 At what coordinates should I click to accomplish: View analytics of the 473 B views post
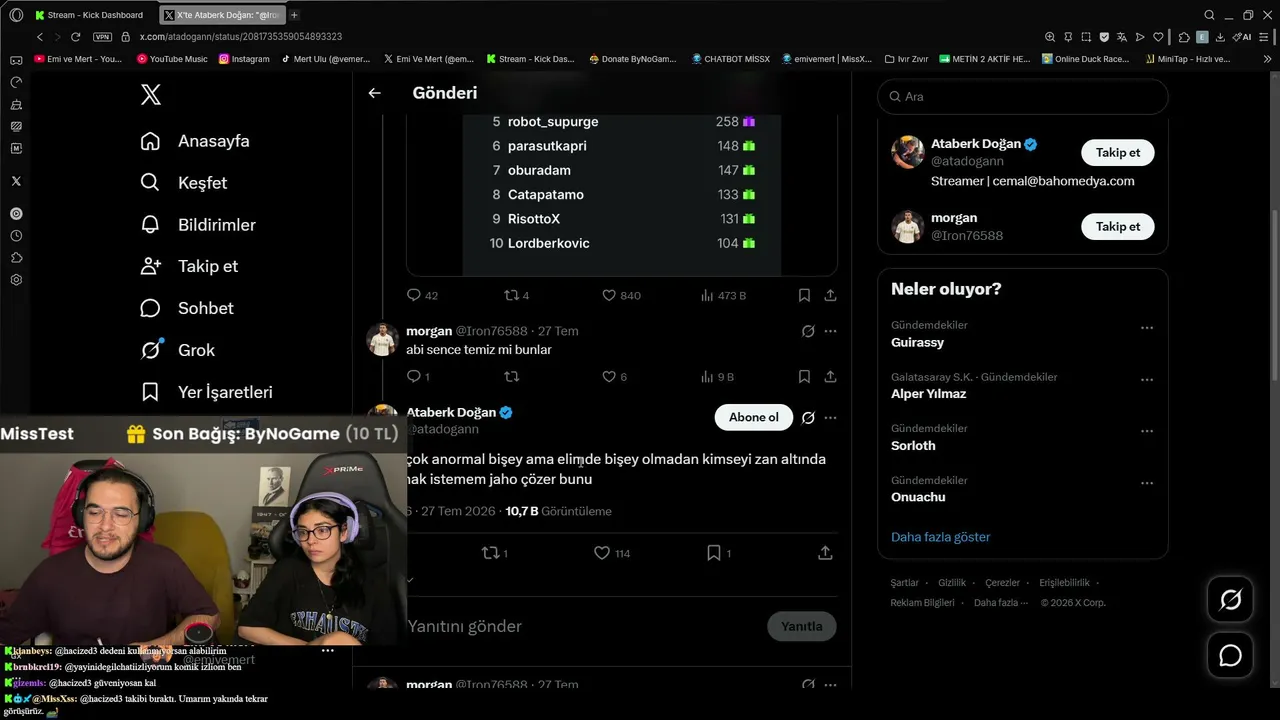click(x=707, y=295)
